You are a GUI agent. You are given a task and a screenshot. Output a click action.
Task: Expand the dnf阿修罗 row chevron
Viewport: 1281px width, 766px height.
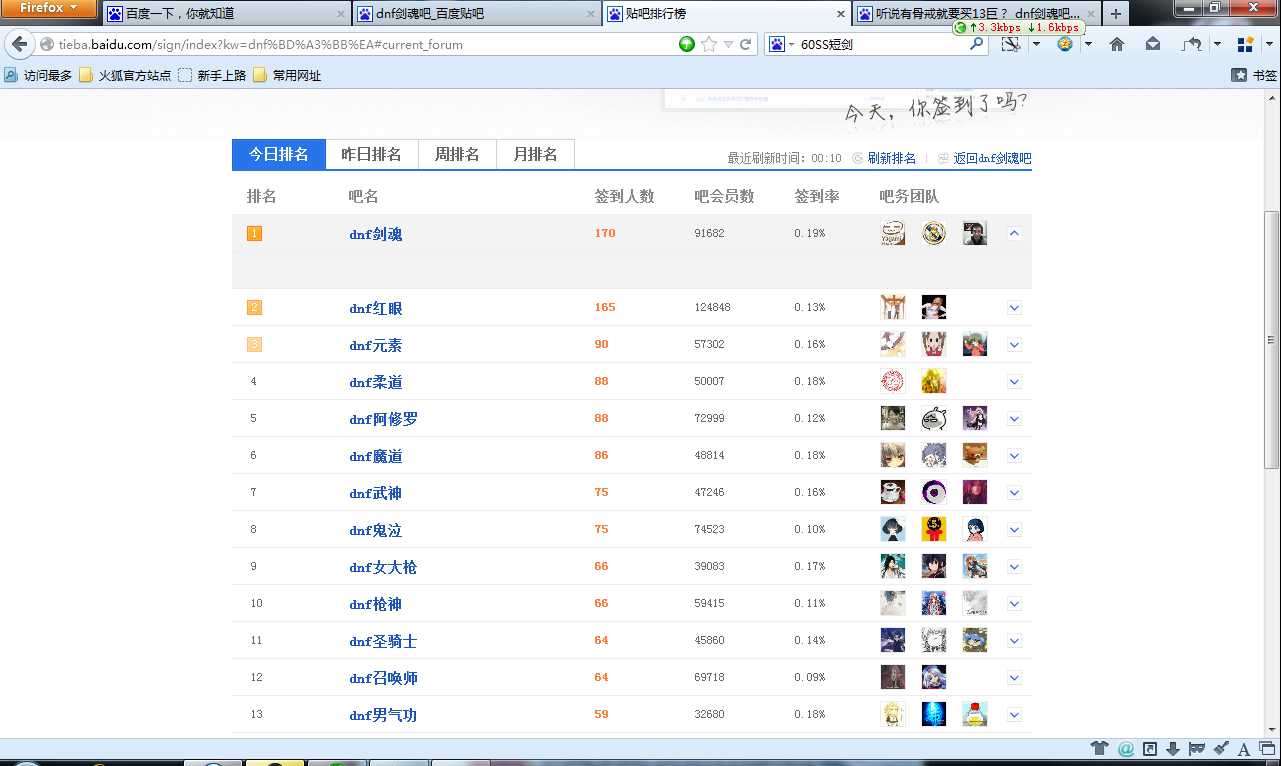tap(1014, 419)
